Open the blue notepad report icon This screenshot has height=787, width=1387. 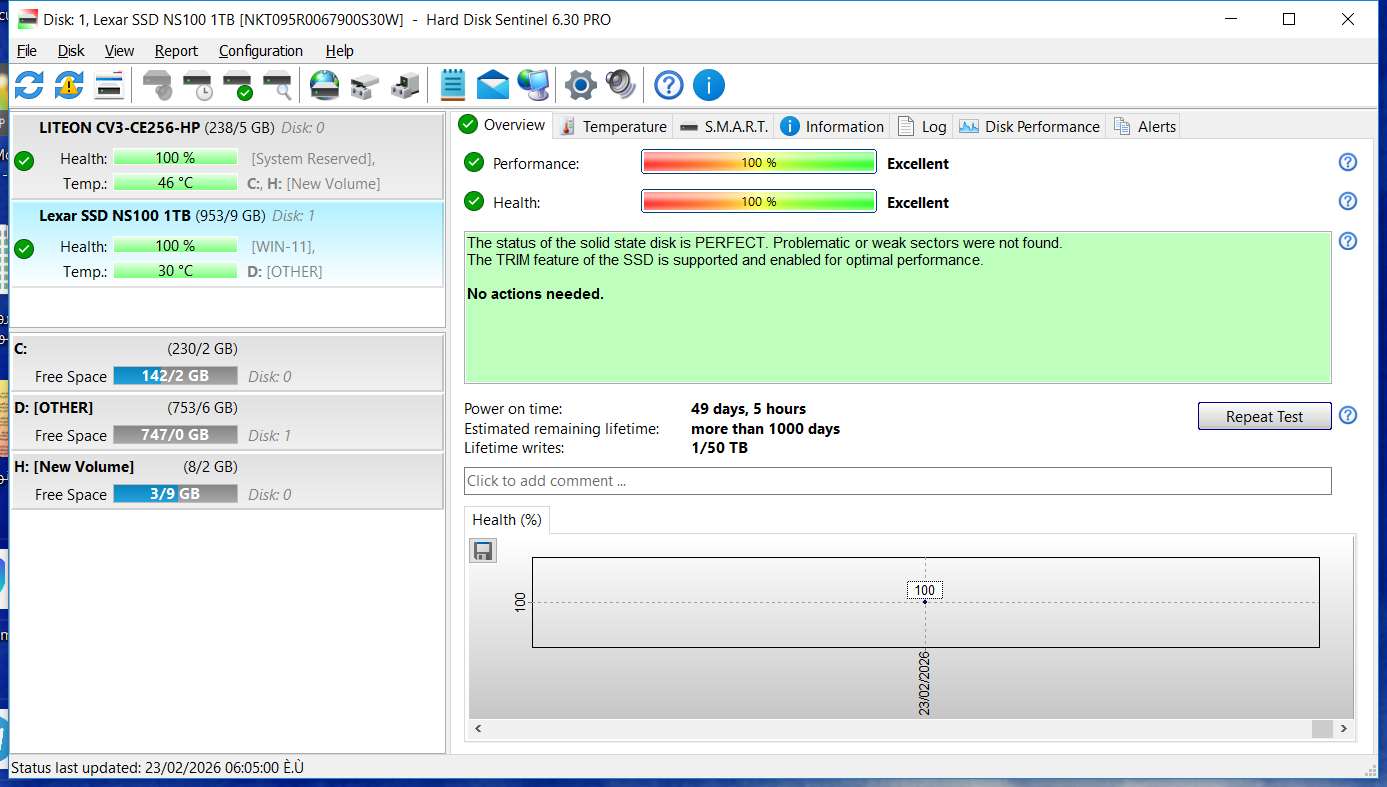[x=453, y=85]
